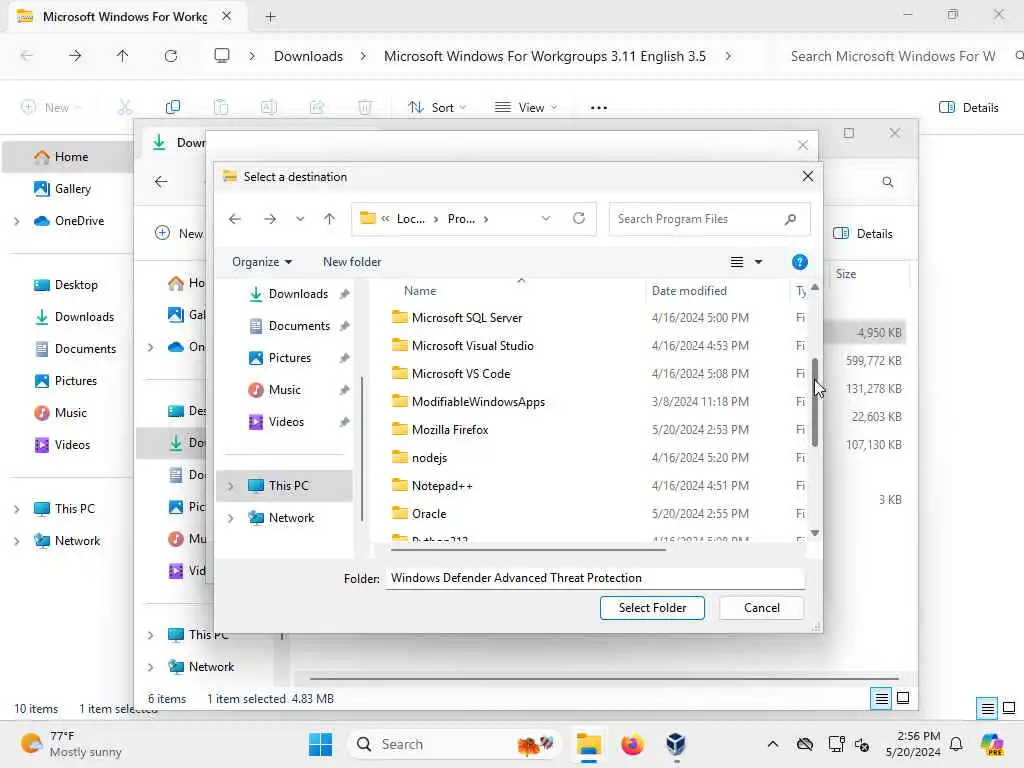The width and height of the screenshot is (1024, 768).
Task: Select the Microsoft Visual Studio folder
Action: [x=472, y=346]
